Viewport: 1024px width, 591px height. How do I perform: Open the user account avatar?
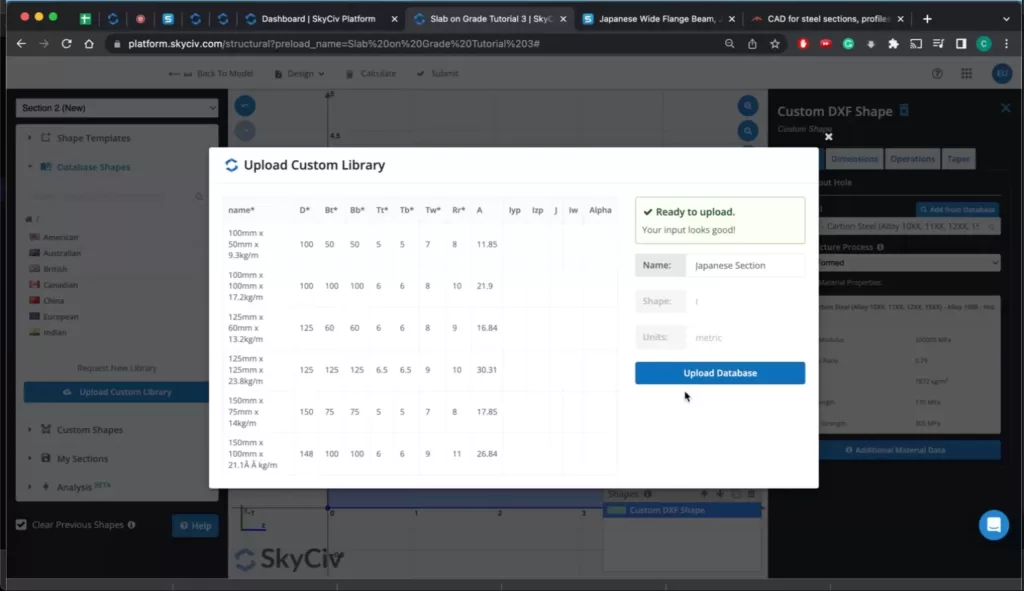click(1002, 73)
